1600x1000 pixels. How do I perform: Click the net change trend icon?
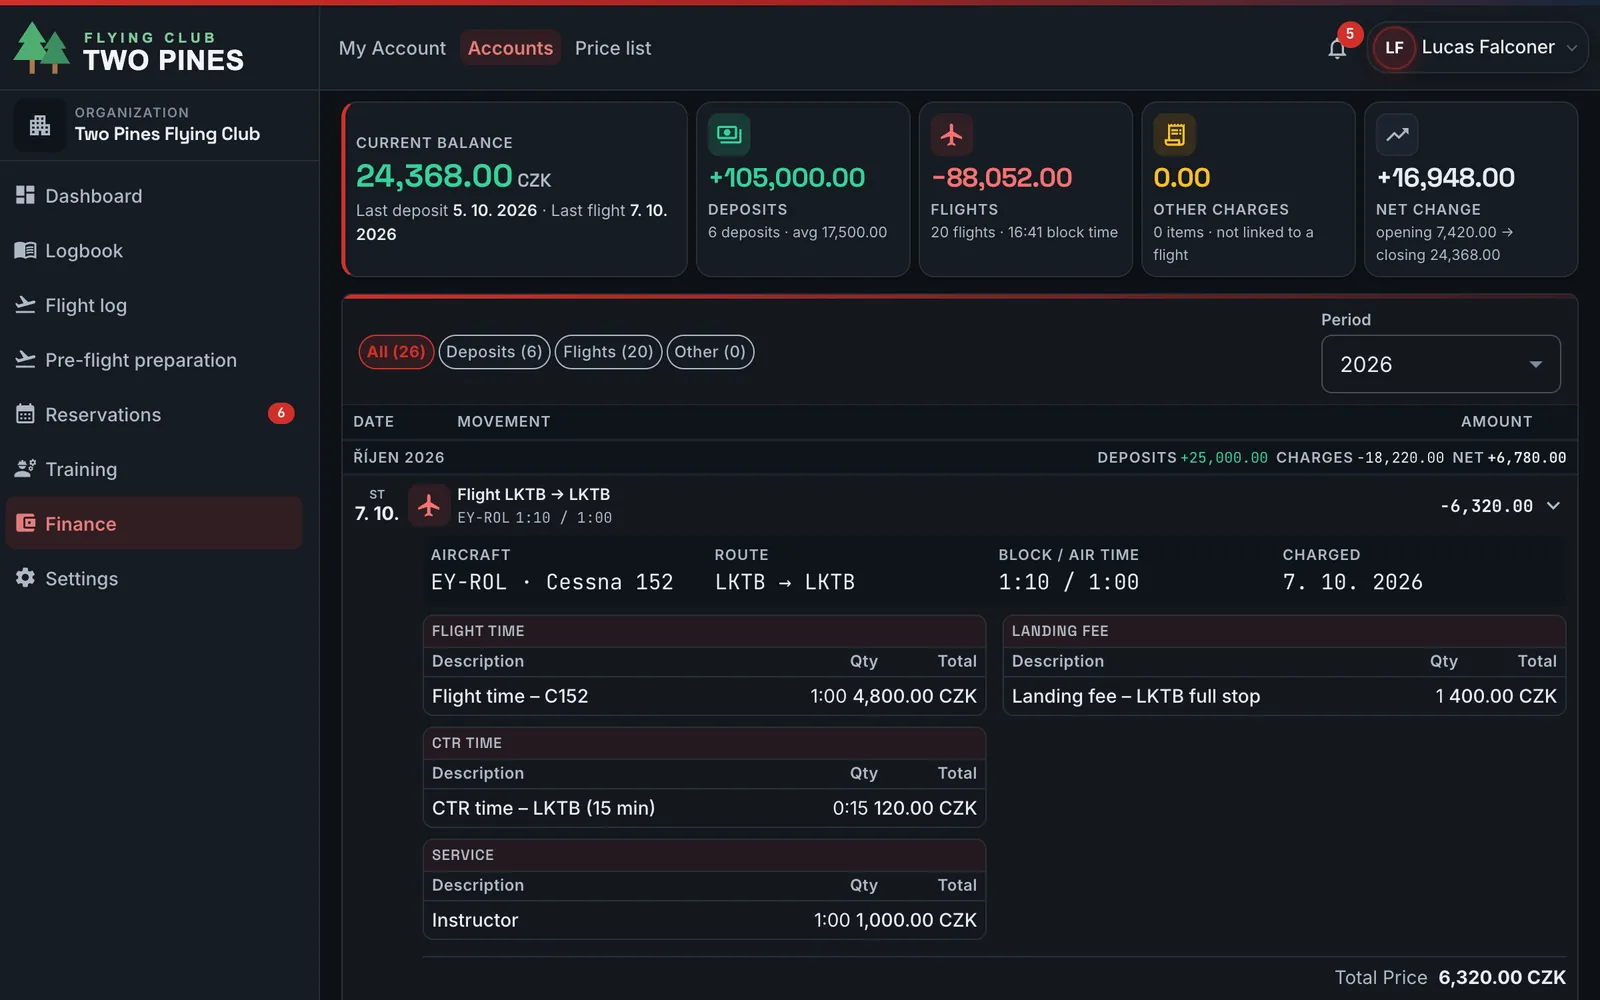(1397, 134)
